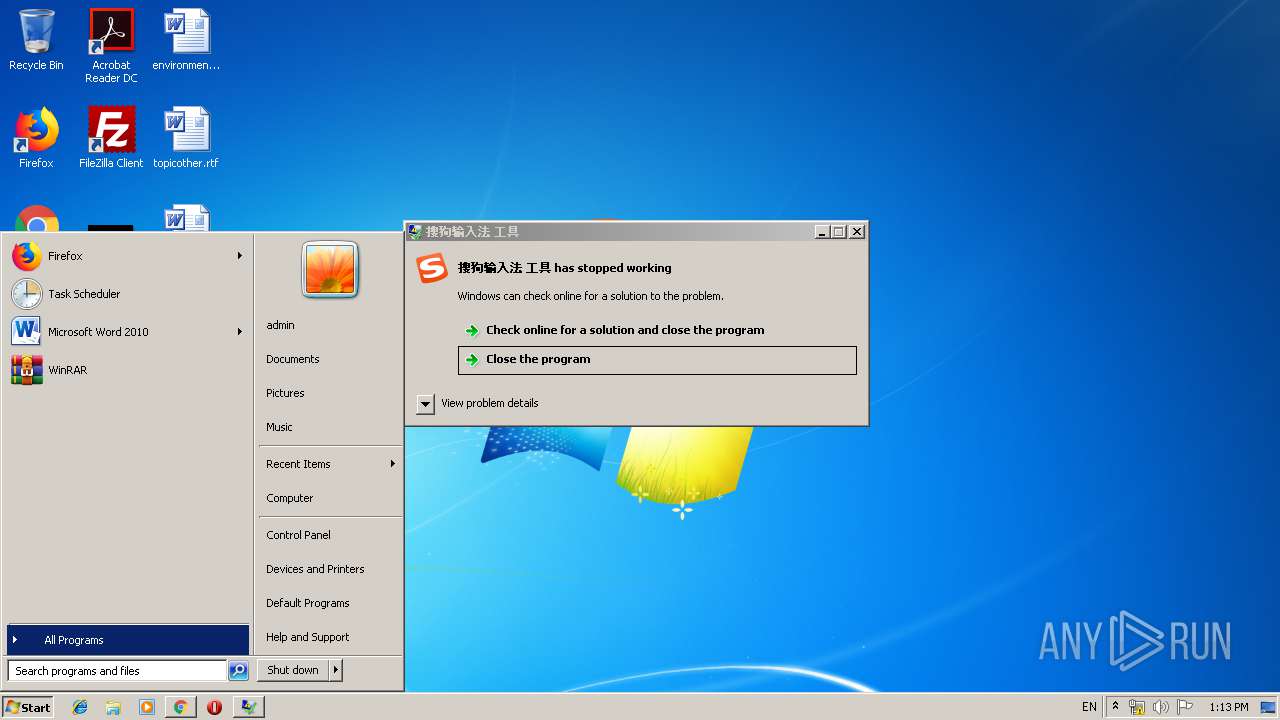
Task: Open Internet Explorer from the taskbar
Action: pyautogui.click(x=80, y=707)
